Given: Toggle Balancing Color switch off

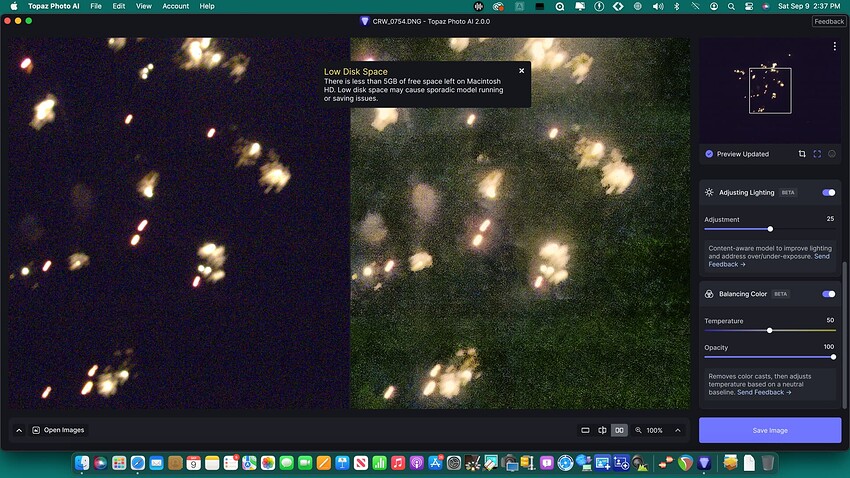Looking at the screenshot, I should click(x=828, y=294).
